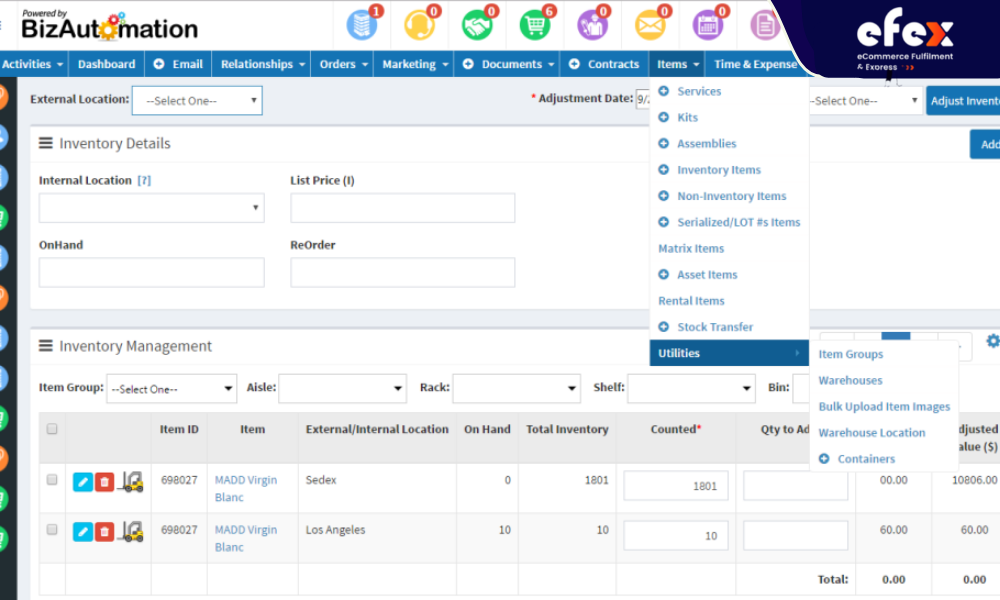Toggle the select-all checkbox in table header
This screenshot has height=600, width=1000.
(52, 429)
